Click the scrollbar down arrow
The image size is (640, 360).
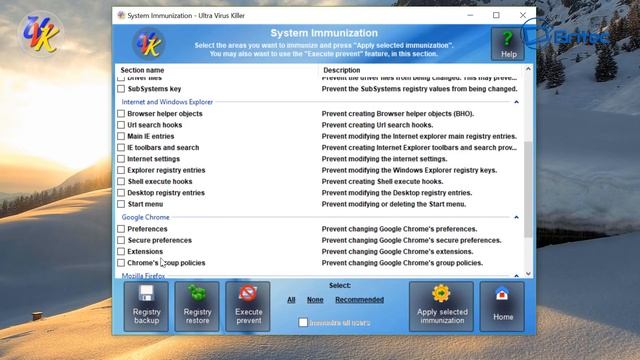[x=528, y=274]
